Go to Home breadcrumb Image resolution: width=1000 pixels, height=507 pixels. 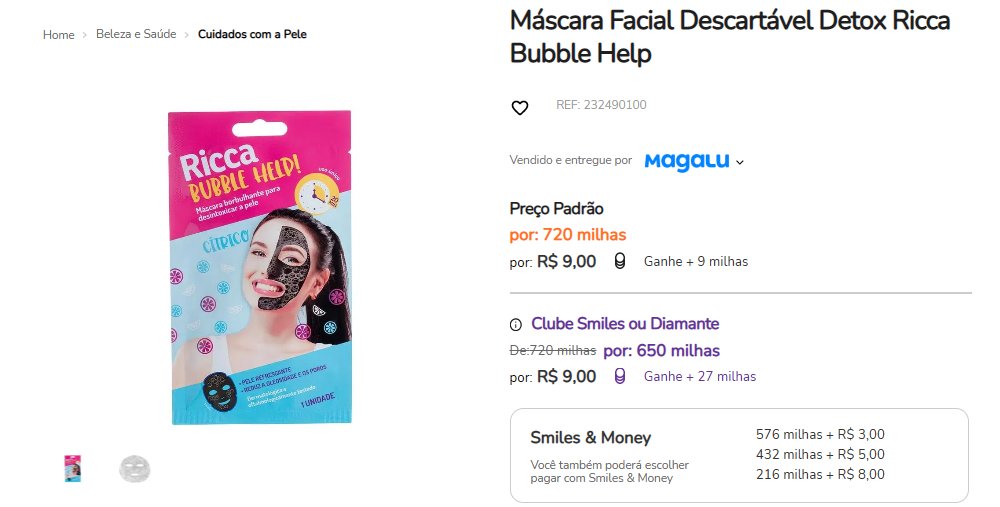point(59,35)
